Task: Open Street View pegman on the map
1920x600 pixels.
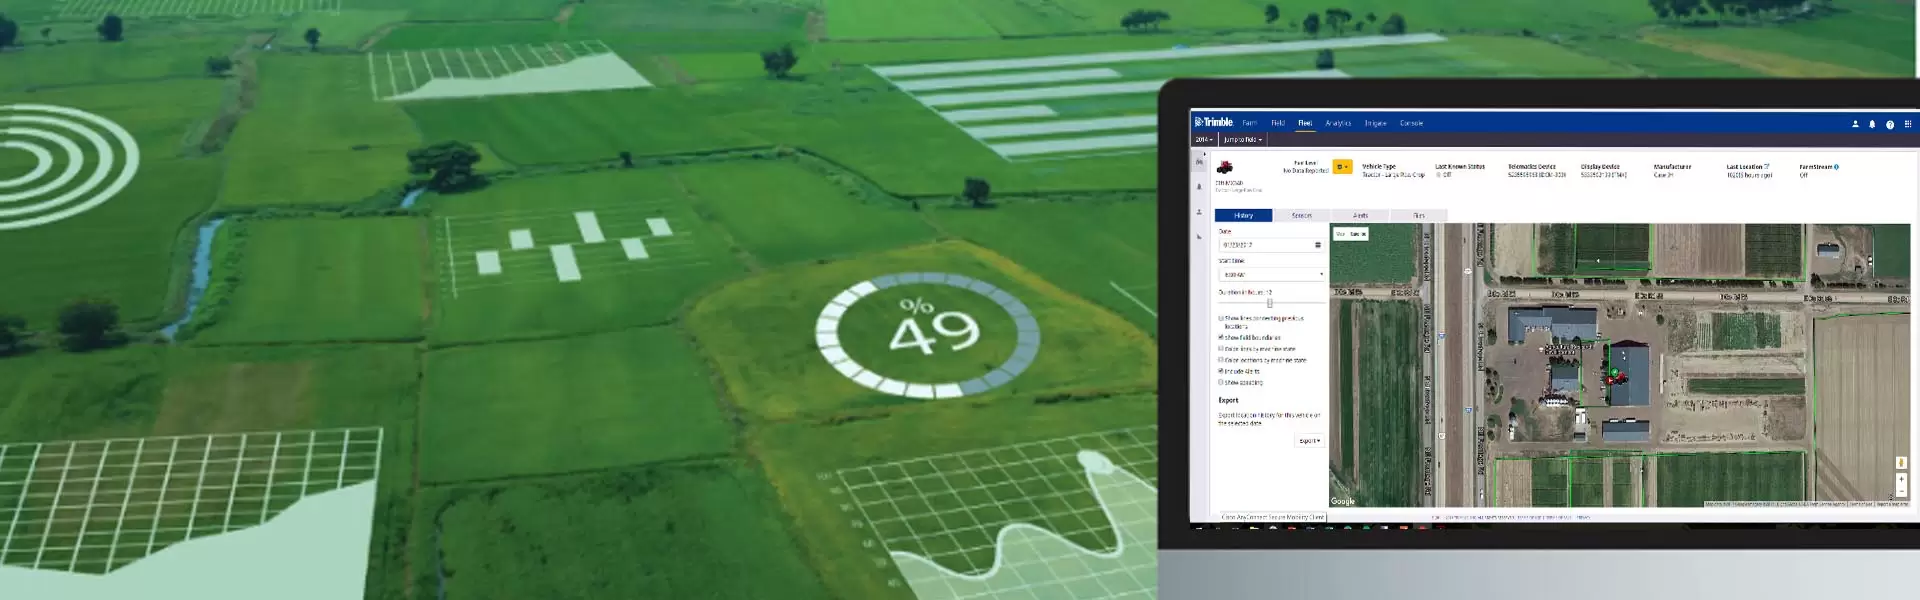Action: tap(1901, 463)
